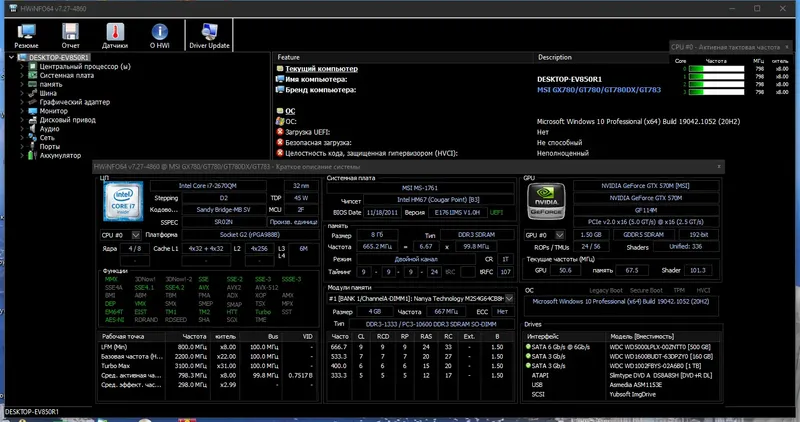Click the Core 3 frequency bar
Image resolution: width=800 pixels, height=422 pixels.
pos(716,92)
